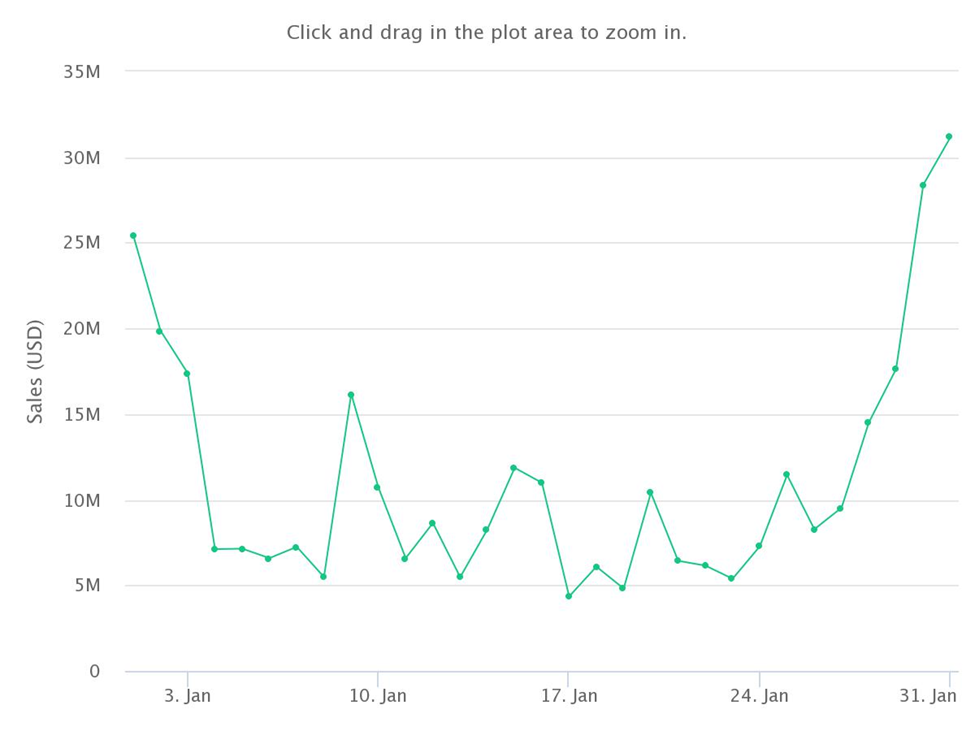Image resolution: width=975 pixels, height=731 pixels.
Task: Click the 31. Jan axis label
Action: (928, 696)
